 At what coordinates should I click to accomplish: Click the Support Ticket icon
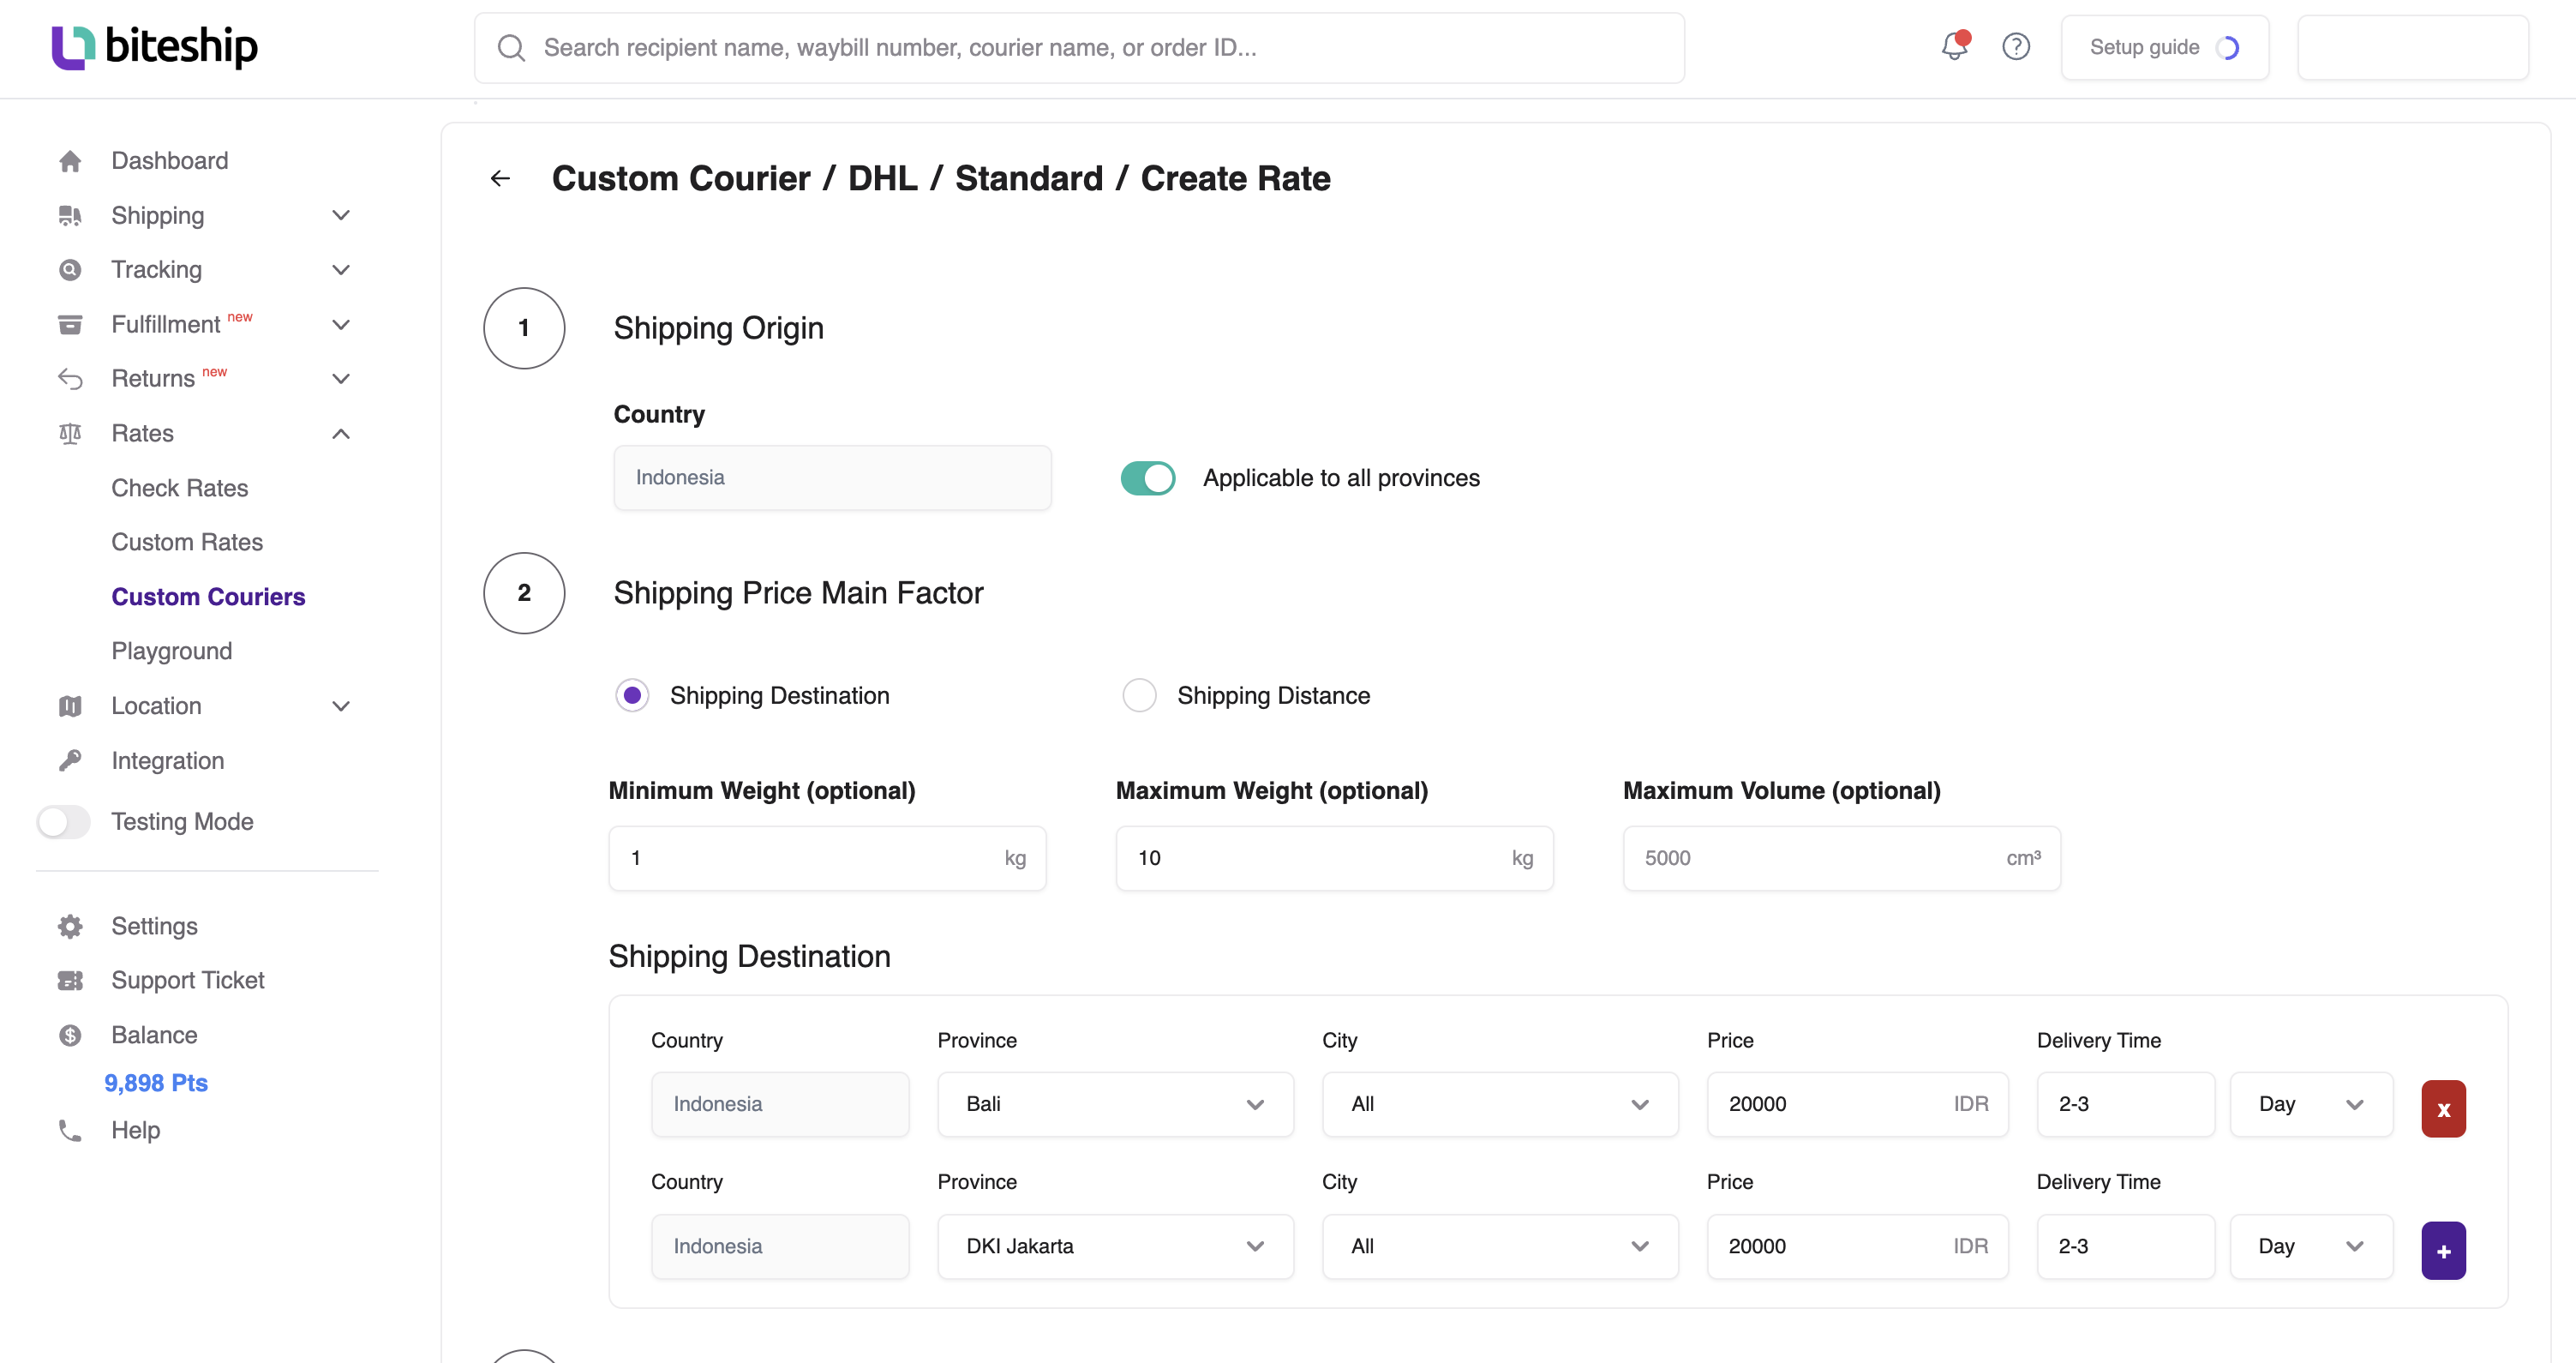70,981
